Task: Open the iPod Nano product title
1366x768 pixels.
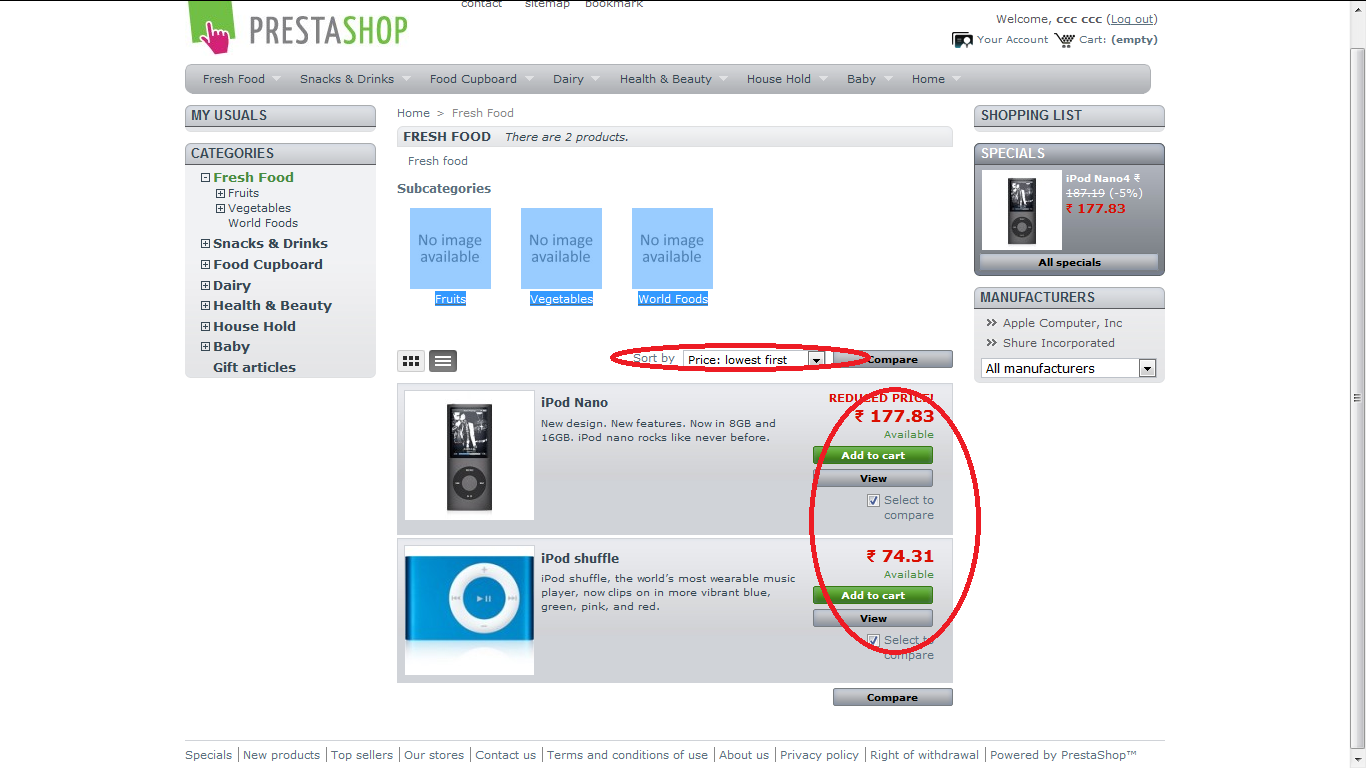Action: (x=574, y=403)
